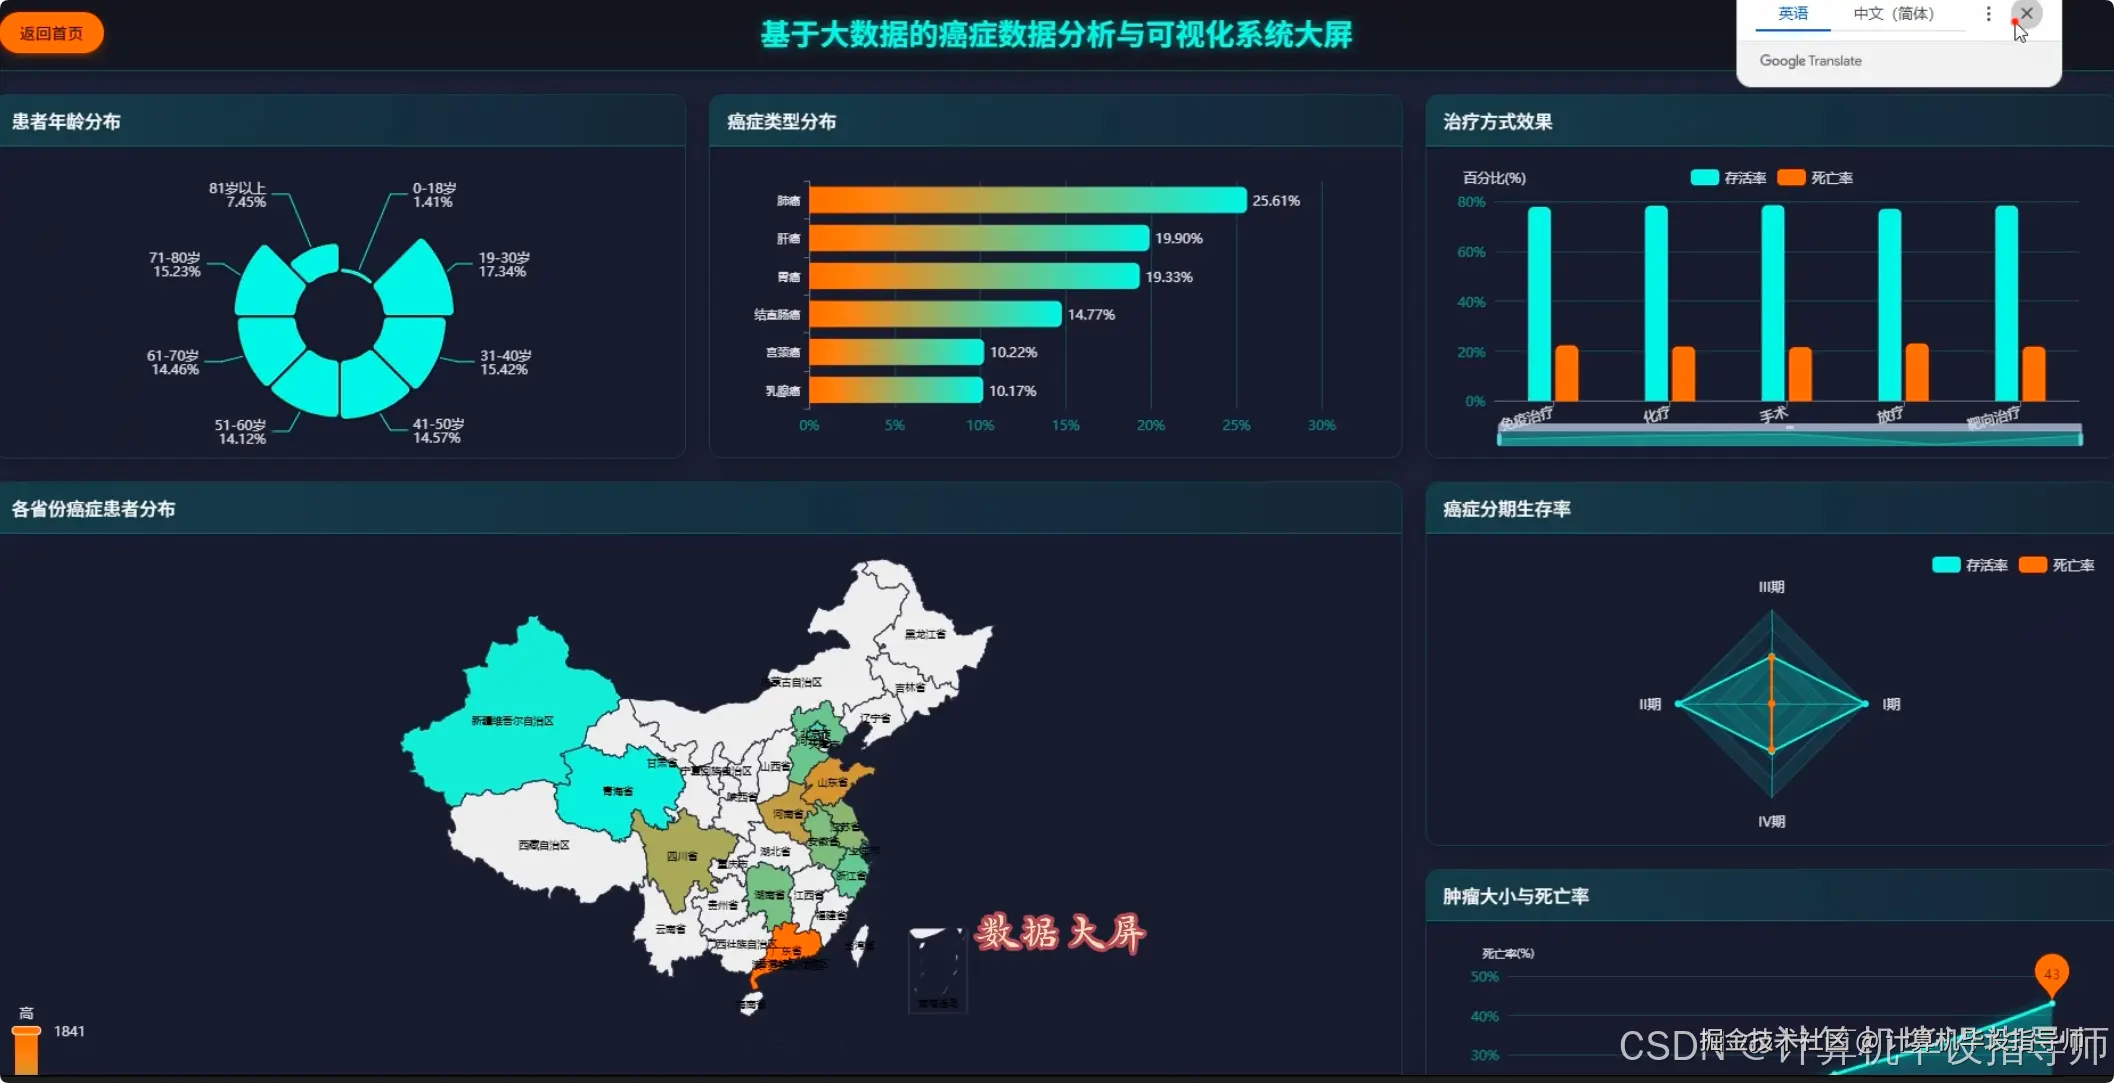Click the Ⅰ期 point on radar chart
Image resolution: width=2114 pixels, height=1083 pixels.
click(x=1865, y=704)
